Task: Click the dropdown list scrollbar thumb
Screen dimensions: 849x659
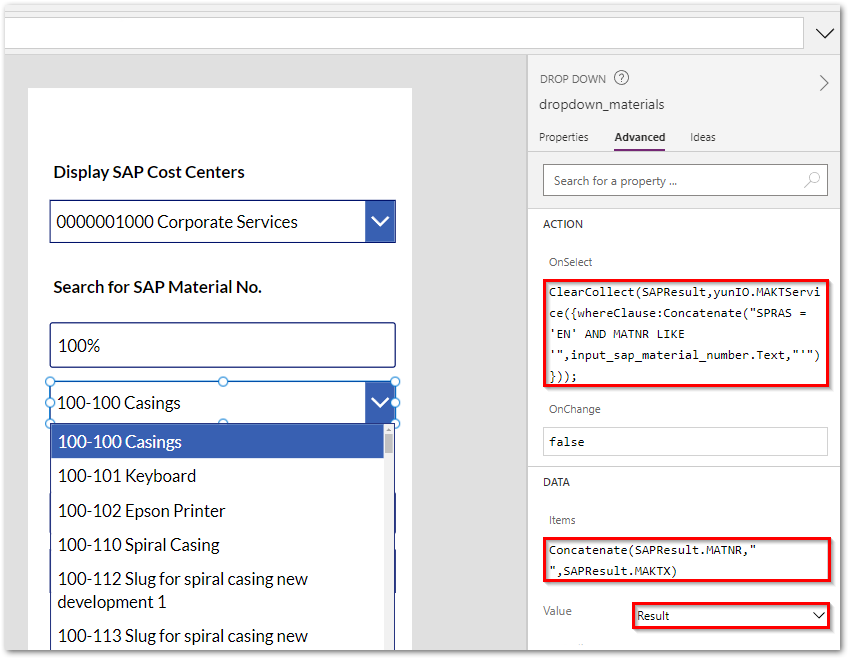Action: (x=388, y=443)
